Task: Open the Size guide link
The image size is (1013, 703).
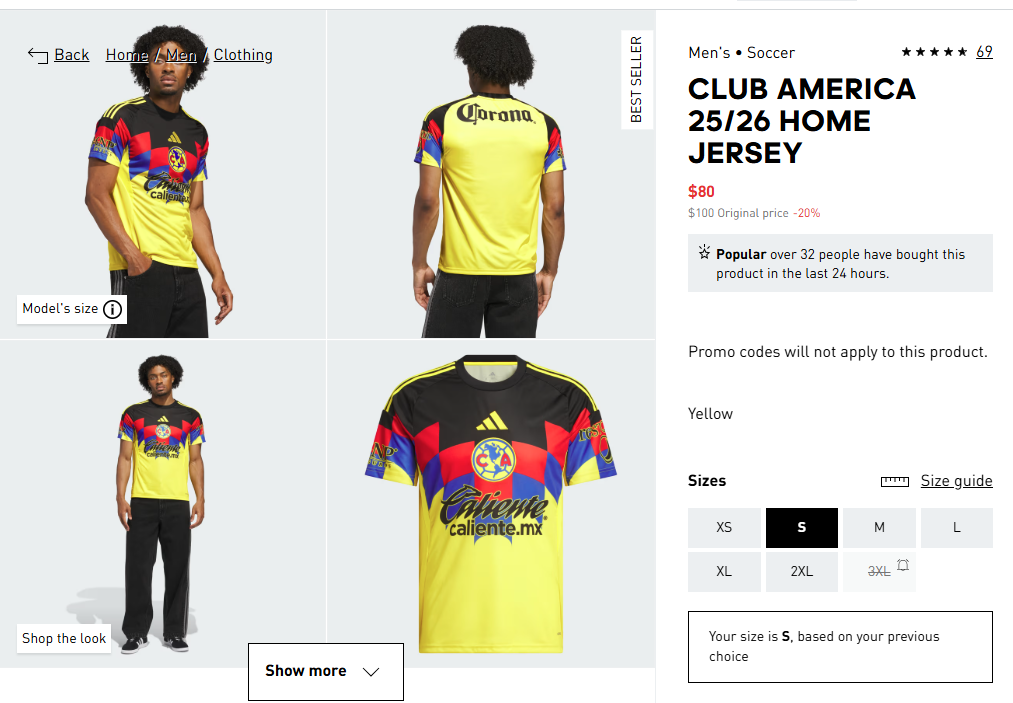Action: pyautogui.click(x=956, y=481)
